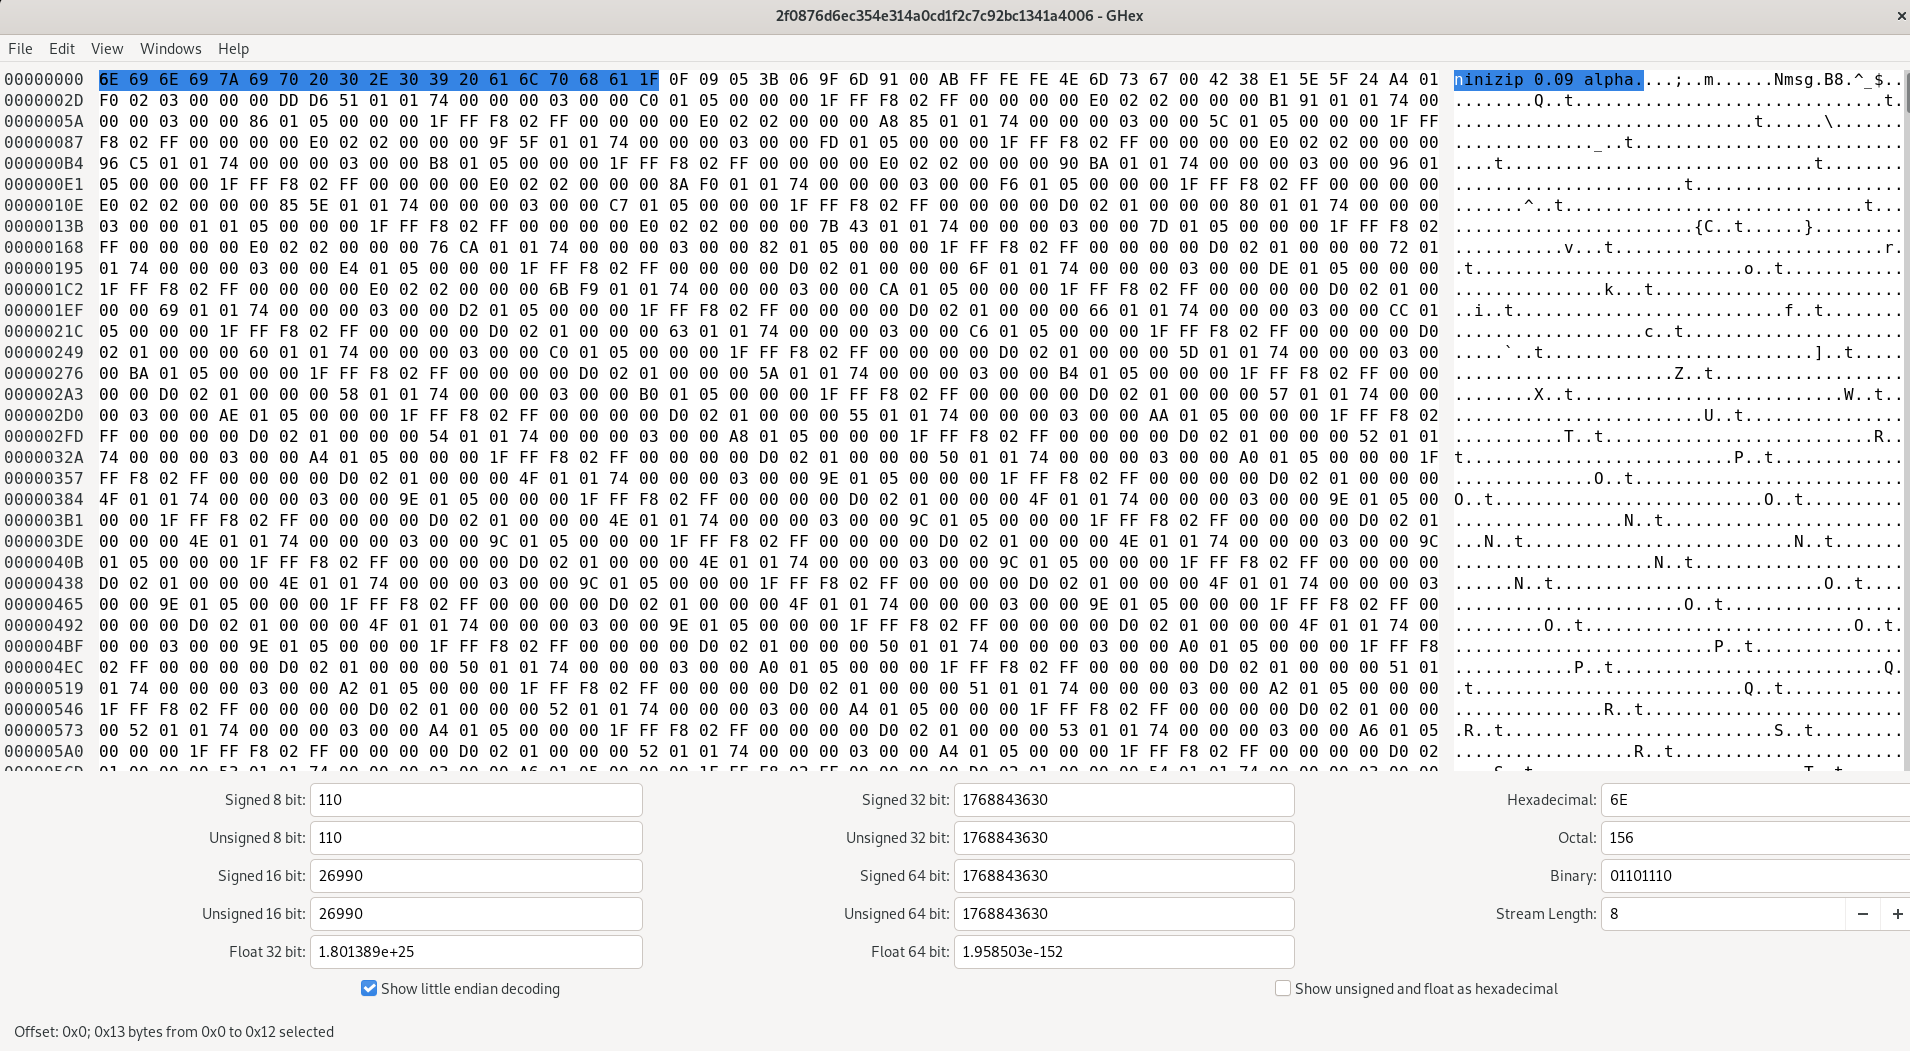The image size is (1910, 1051).
Task: Click offset label 00000519
Action: [x=44, y=688]
